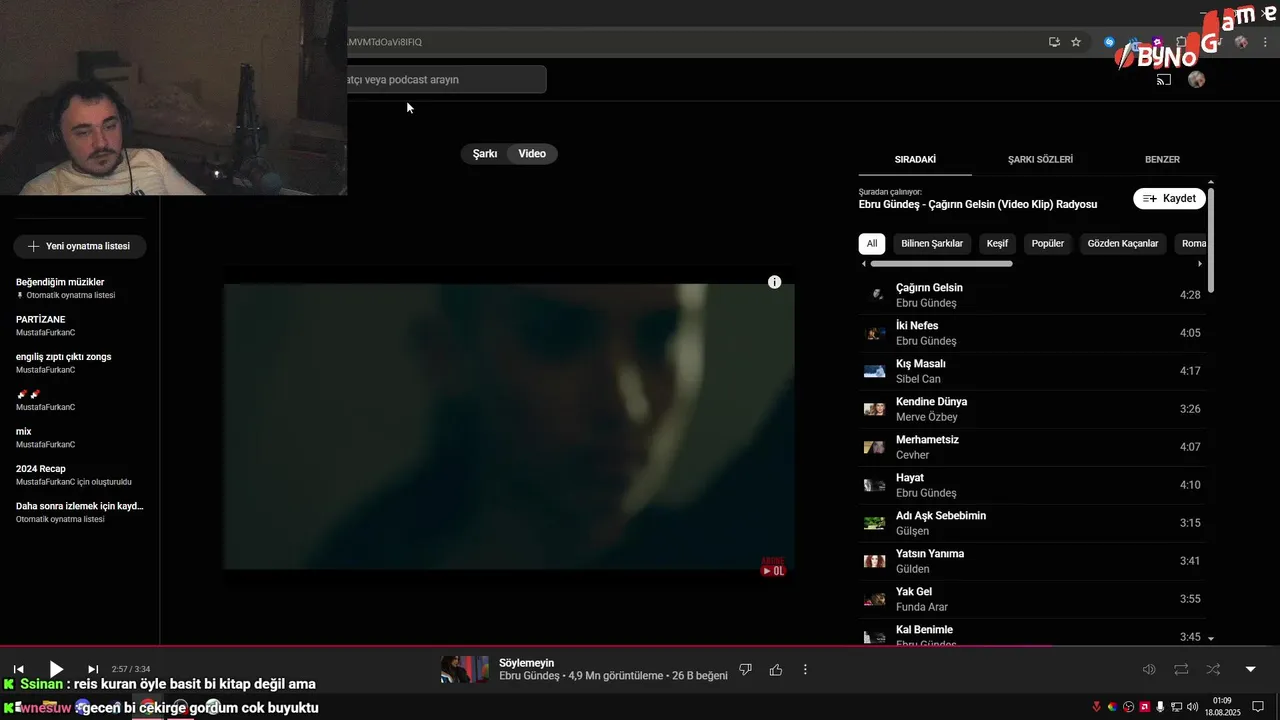Click the queue panel vertical scrollbar
The height and width of the screenshot is (720, 1280).
(x=1211, y=240)
